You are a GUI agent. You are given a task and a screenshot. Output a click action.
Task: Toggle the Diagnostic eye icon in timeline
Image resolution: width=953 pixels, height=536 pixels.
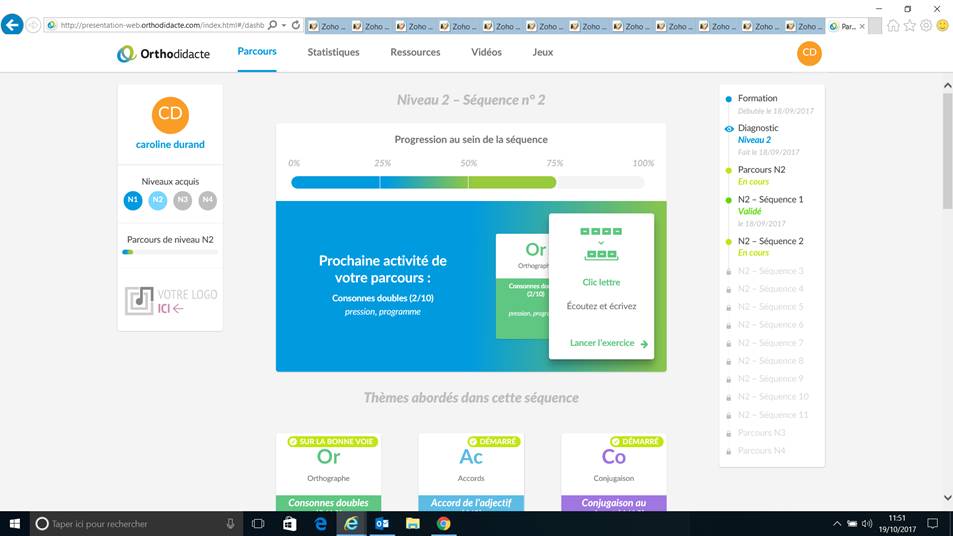click(x=729, y=129)
